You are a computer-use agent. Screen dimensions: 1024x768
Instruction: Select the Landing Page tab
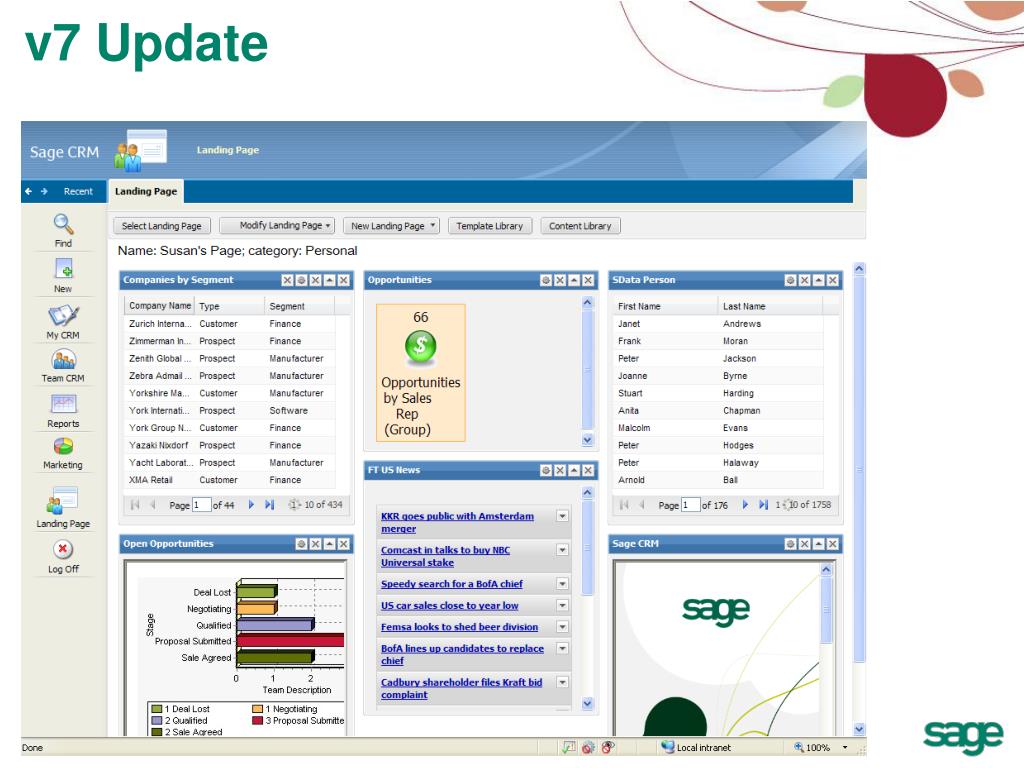click(x=146, y=191)
